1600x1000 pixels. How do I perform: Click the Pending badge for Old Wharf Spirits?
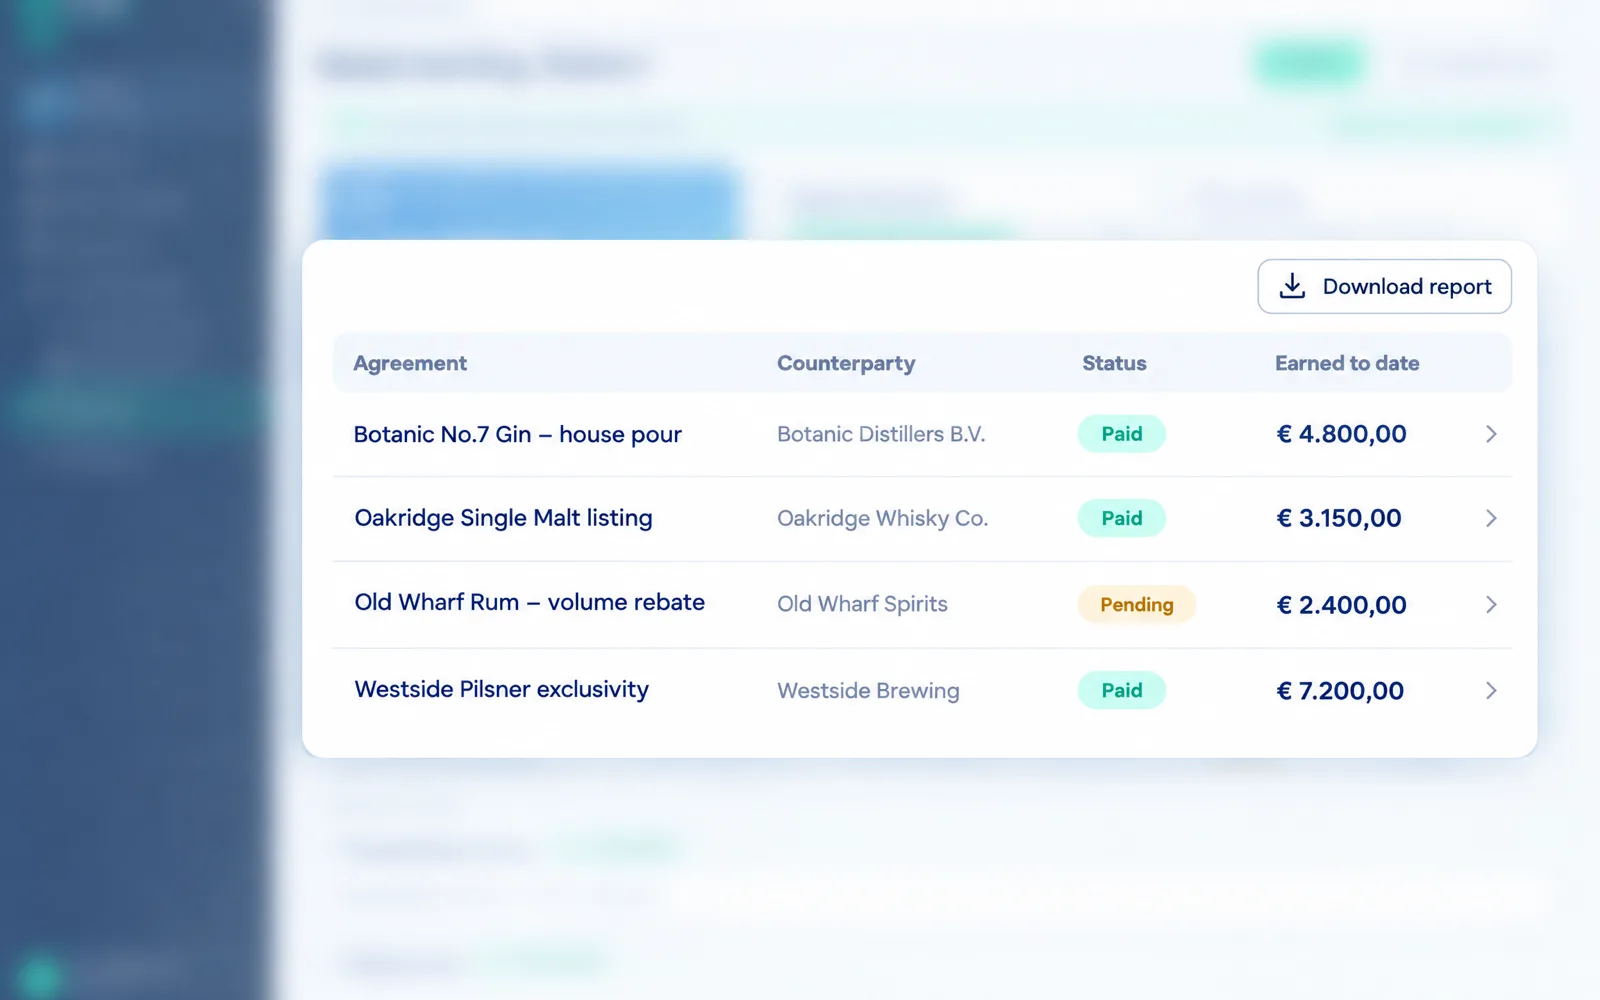coord(1136,604)
